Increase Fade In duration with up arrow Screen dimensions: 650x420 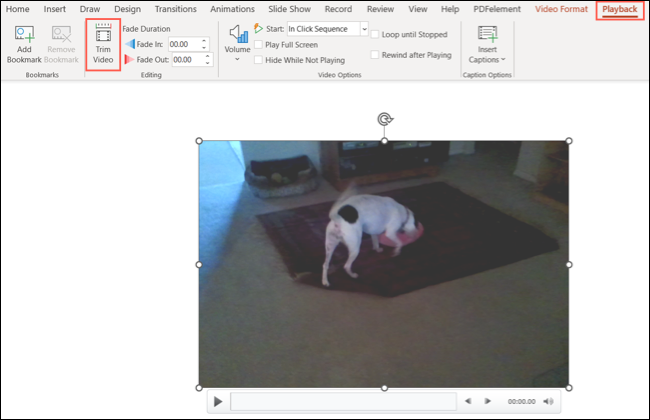[204, 41]
